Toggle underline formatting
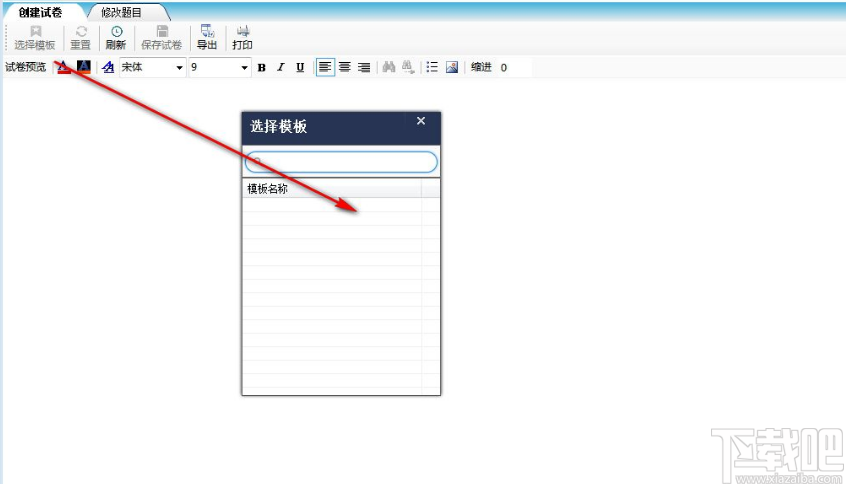Viewport: 846px width, 484px height. (x=300, y=67)
